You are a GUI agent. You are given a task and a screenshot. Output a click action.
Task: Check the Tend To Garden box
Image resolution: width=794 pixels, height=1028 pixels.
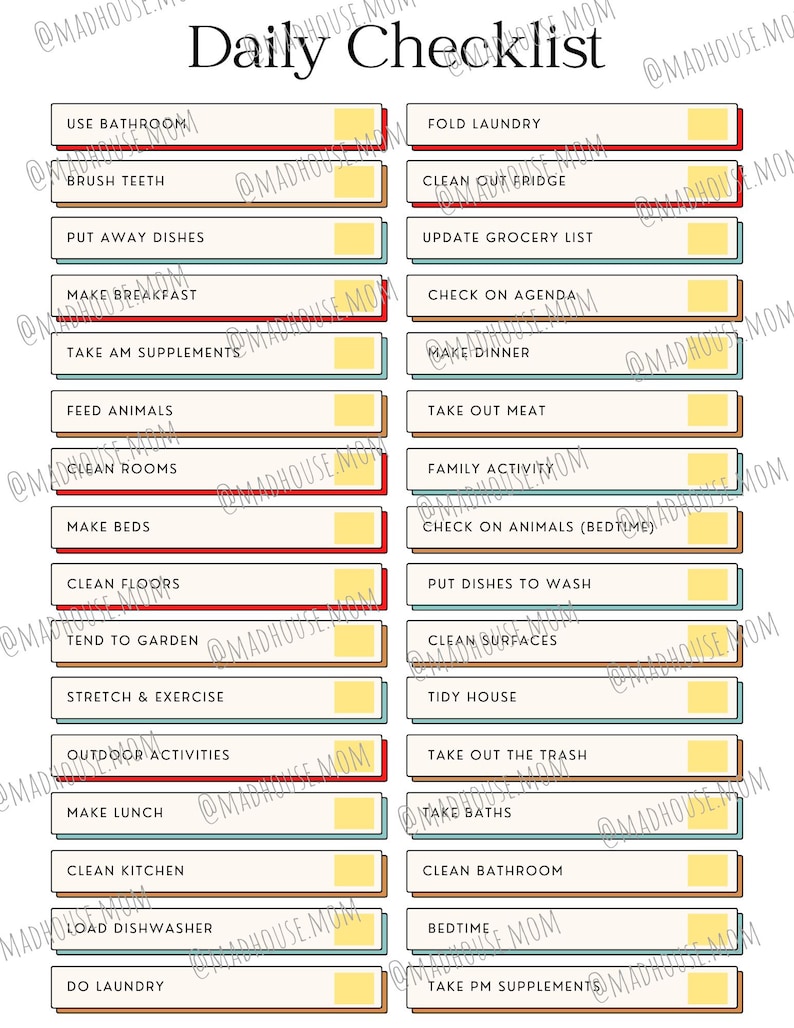[x=354, y=641]
